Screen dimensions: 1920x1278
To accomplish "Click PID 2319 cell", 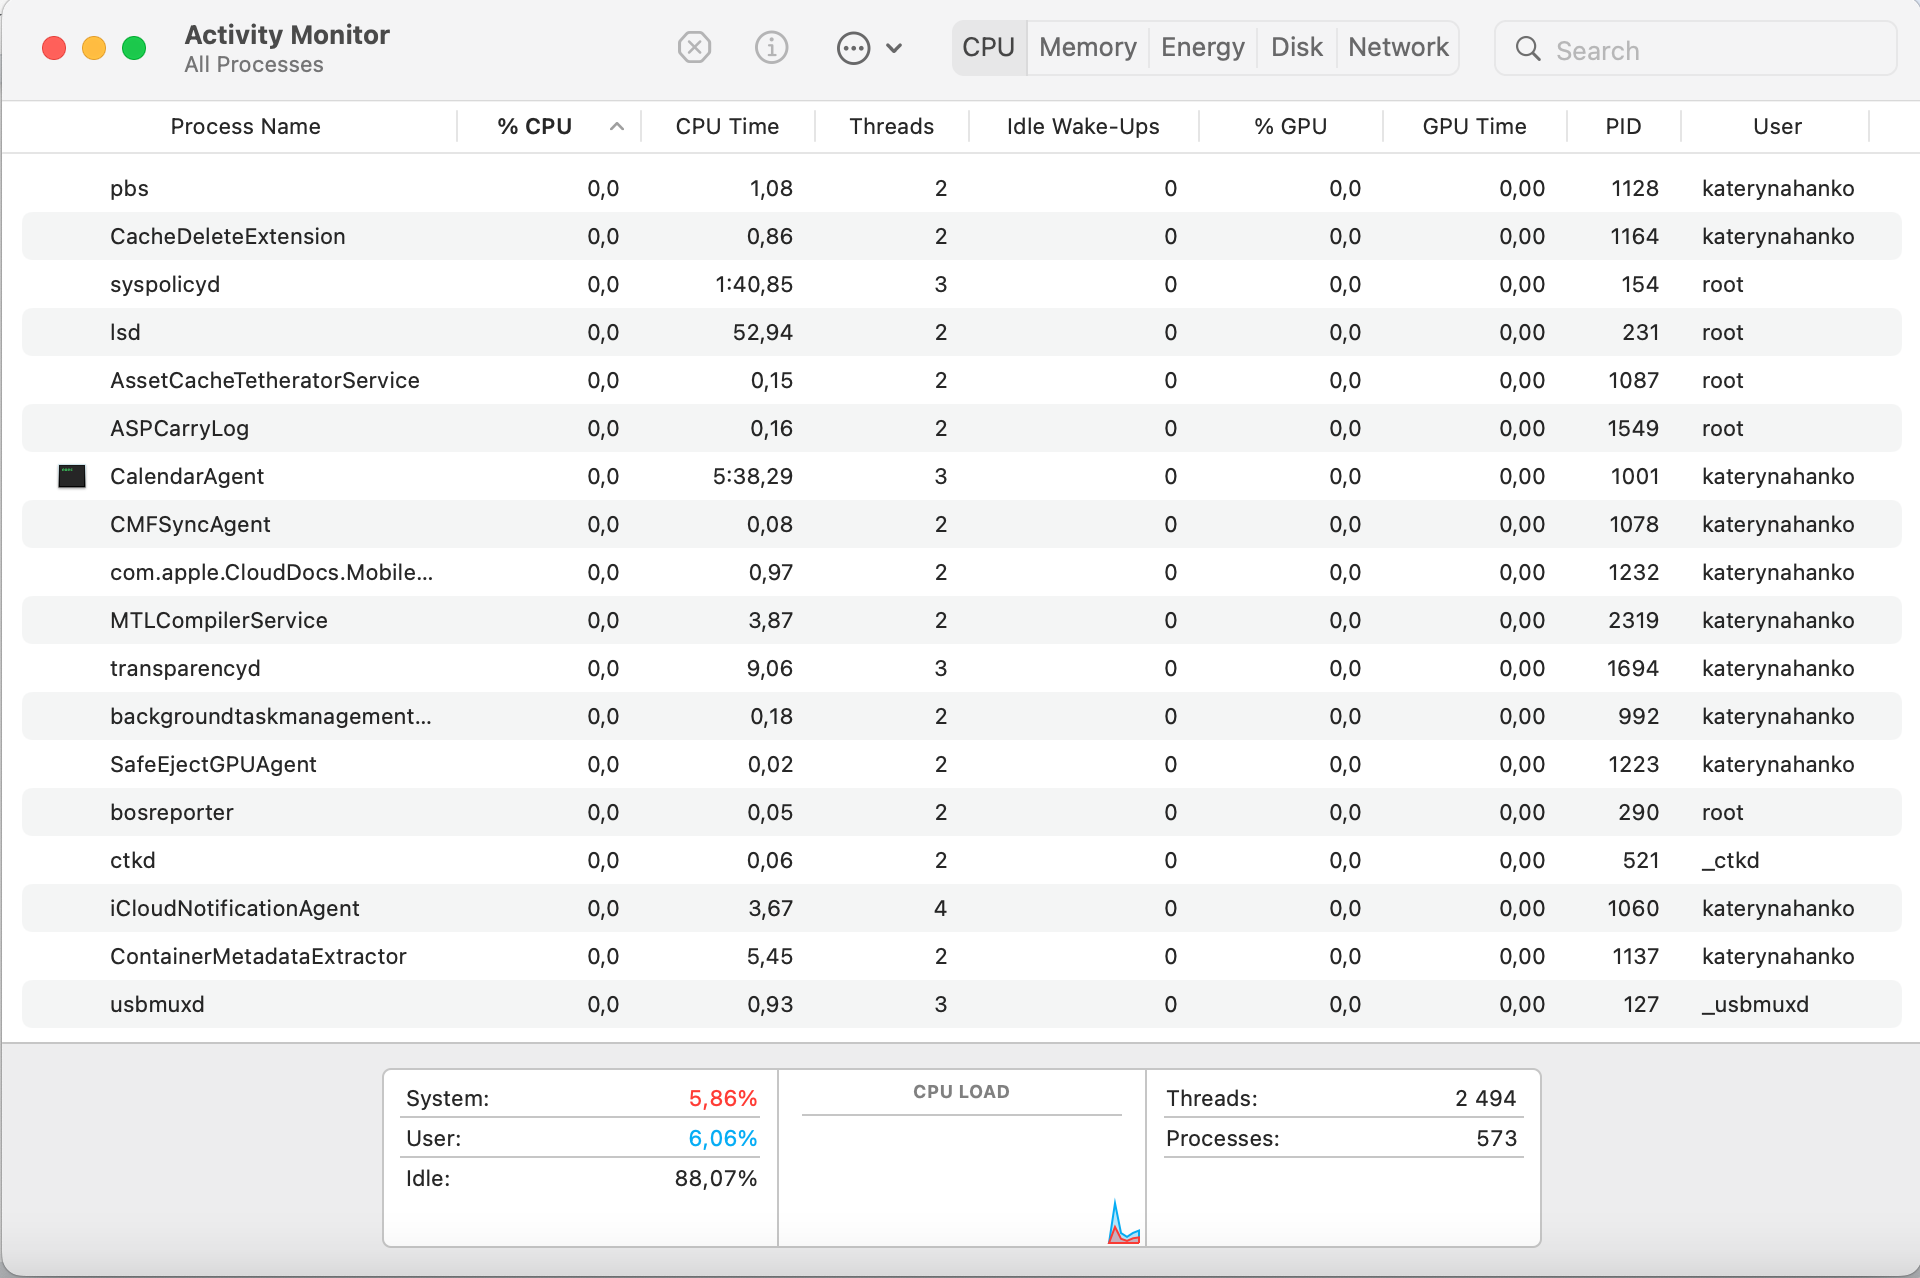I will [x=1634, y=620].
